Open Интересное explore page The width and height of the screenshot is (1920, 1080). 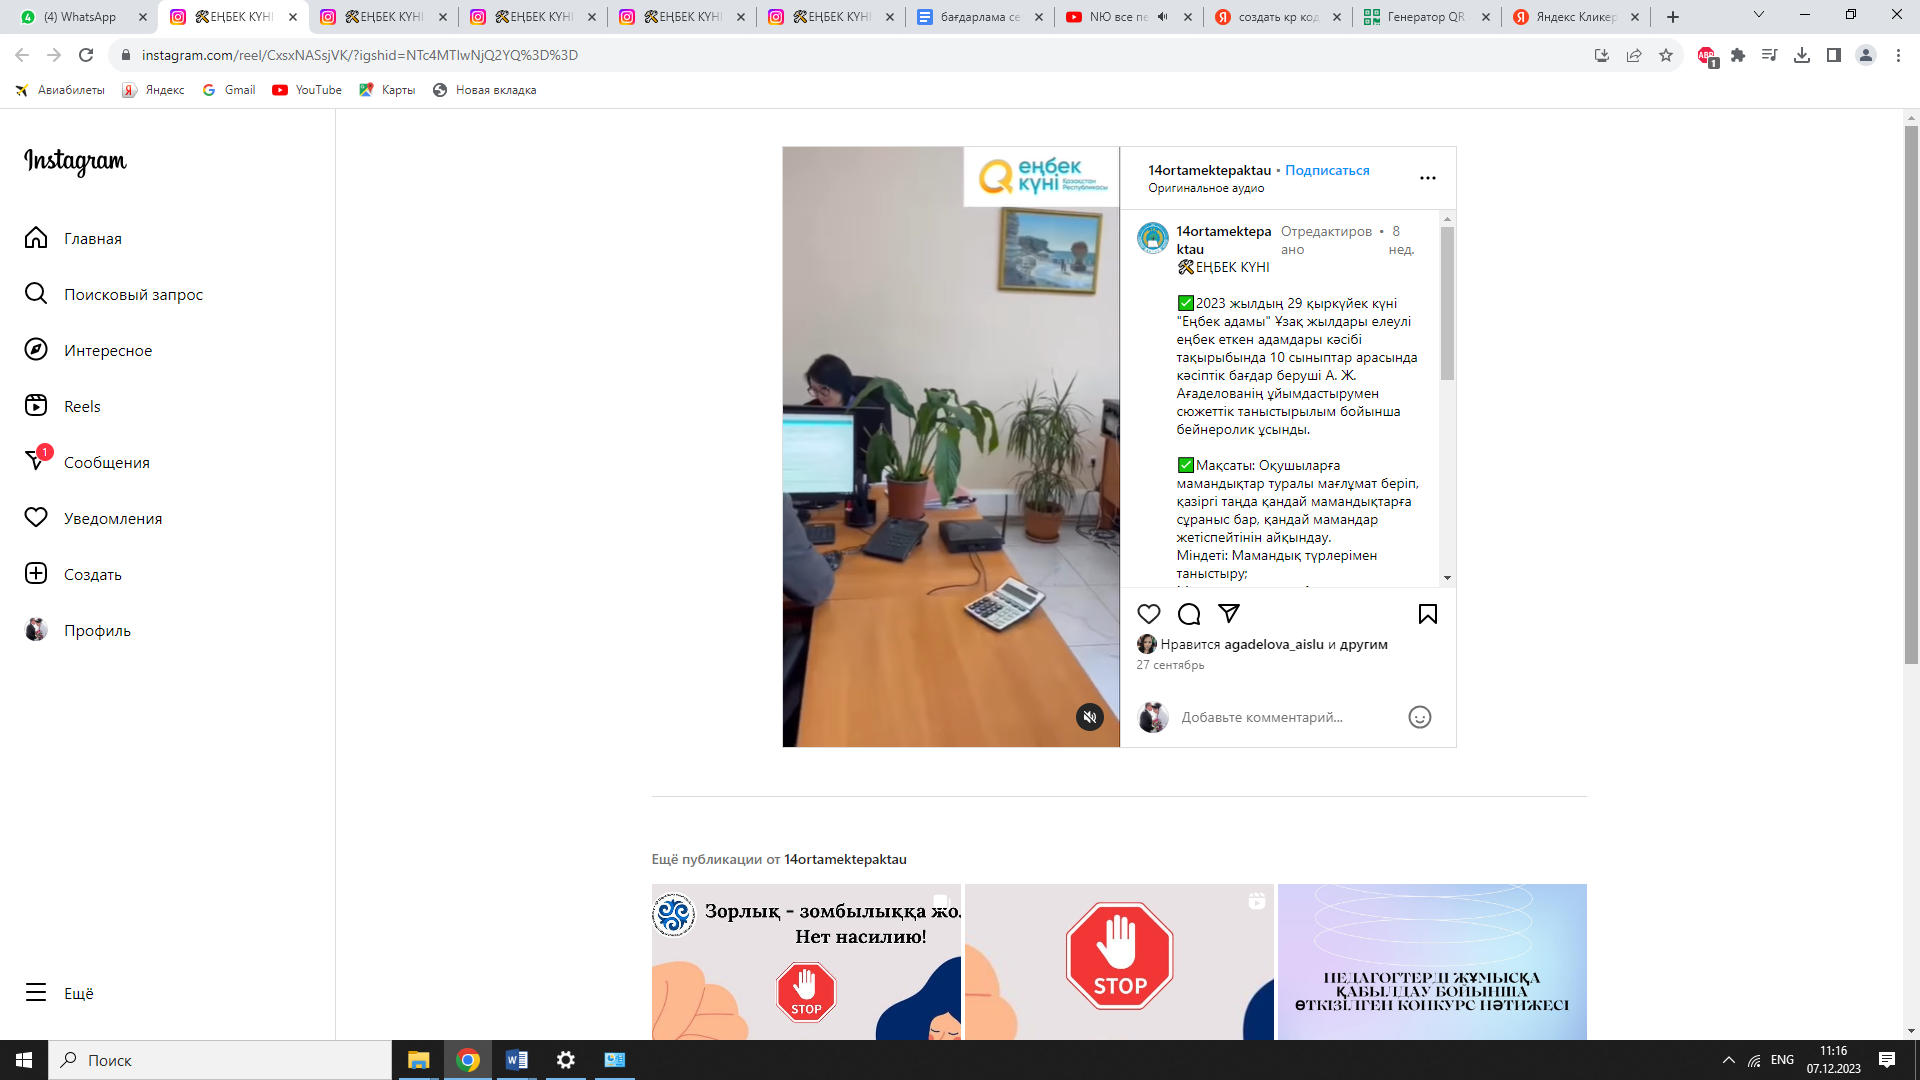click(x=108, y=350)
